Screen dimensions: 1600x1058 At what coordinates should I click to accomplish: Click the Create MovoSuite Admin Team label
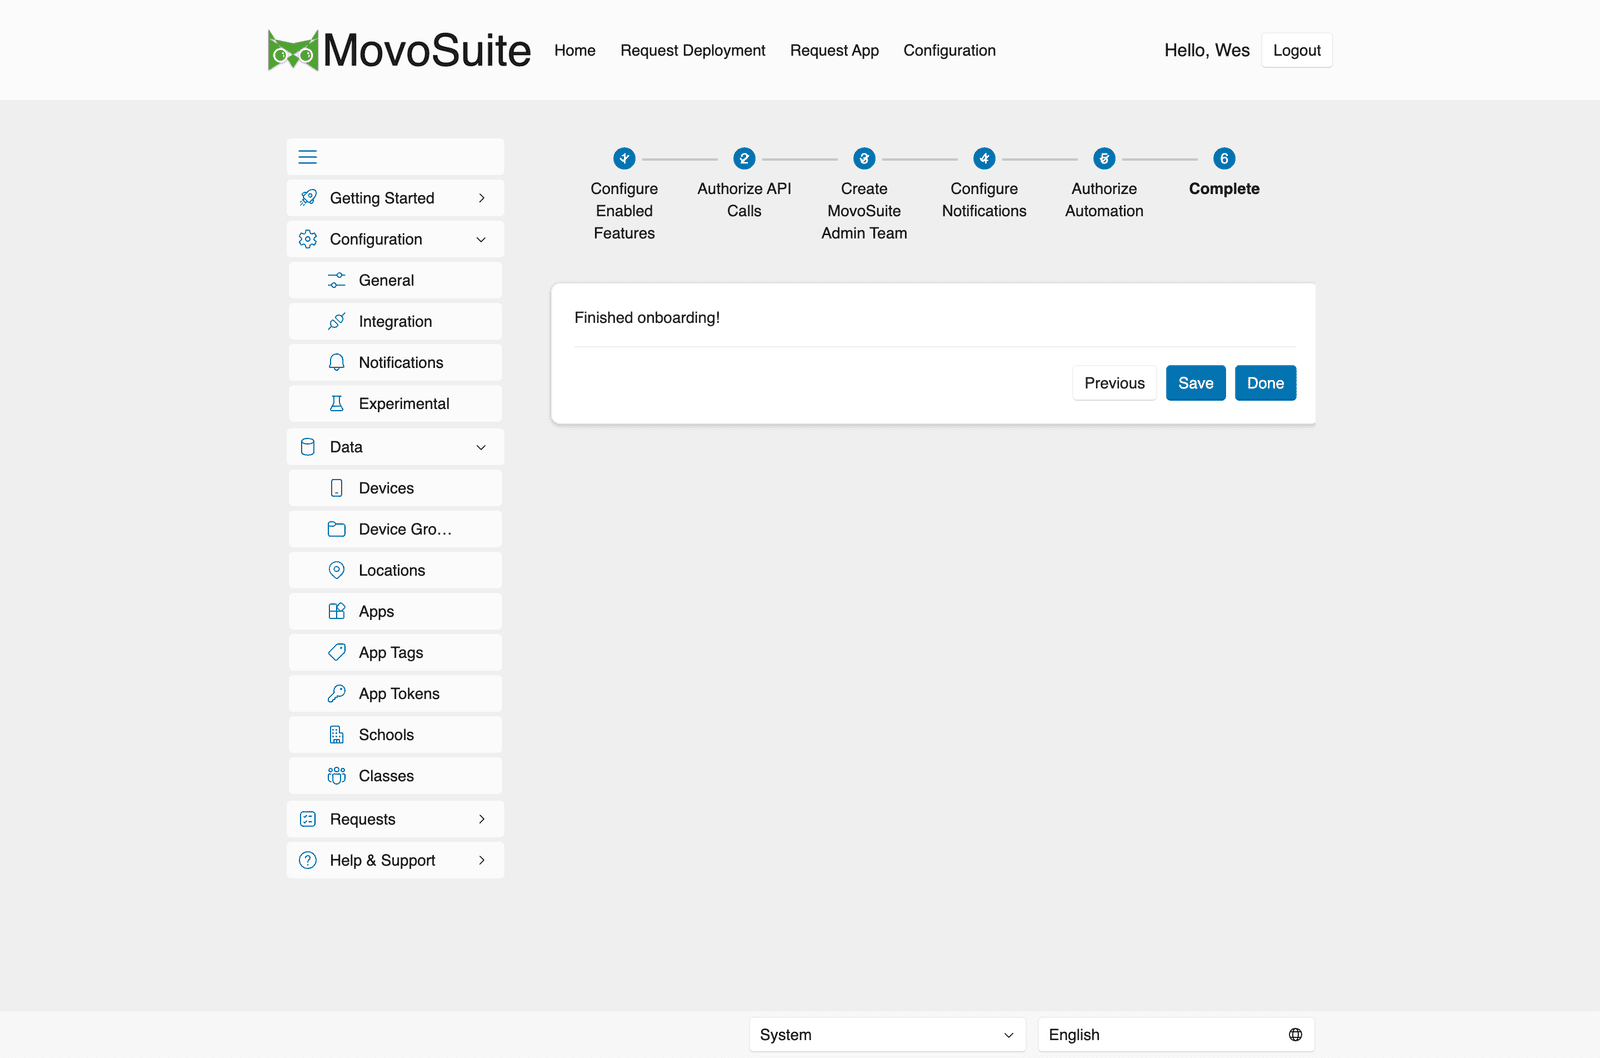pyautogui.click(x=864, y=211)
